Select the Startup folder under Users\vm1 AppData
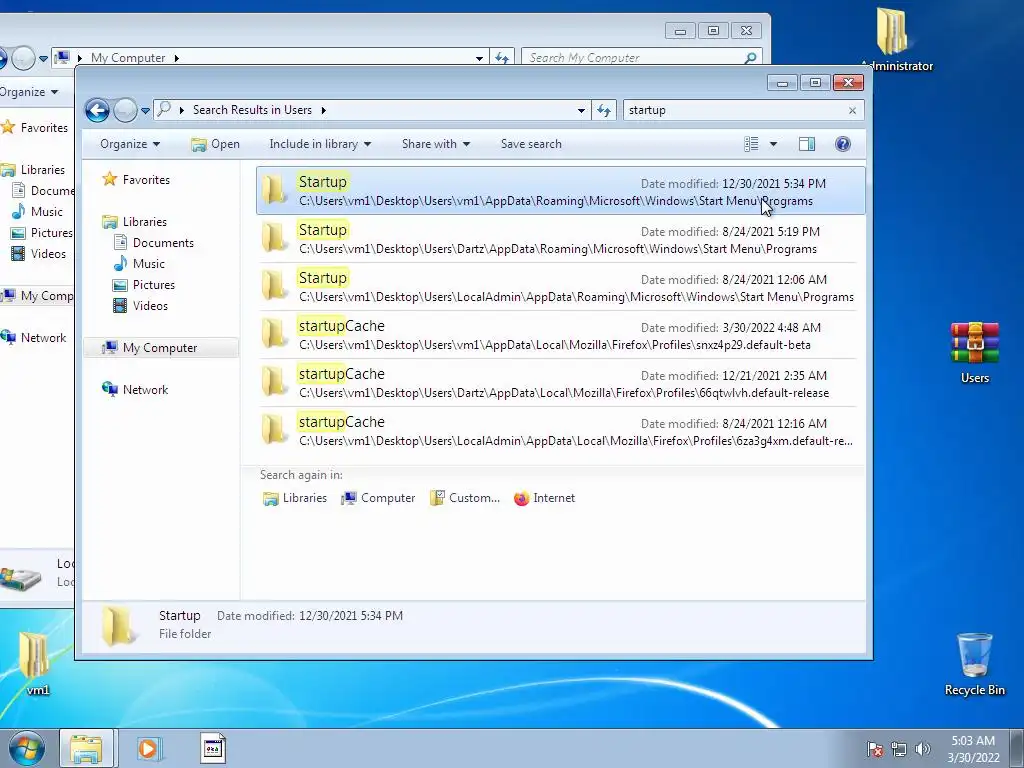 click(x=560, y=191)
